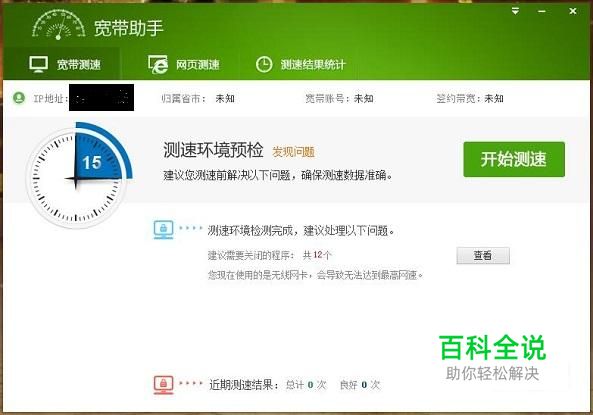Open the title bar dropdown menu arrow
This screenshot has height=415, width=593.
click(515, 11)
